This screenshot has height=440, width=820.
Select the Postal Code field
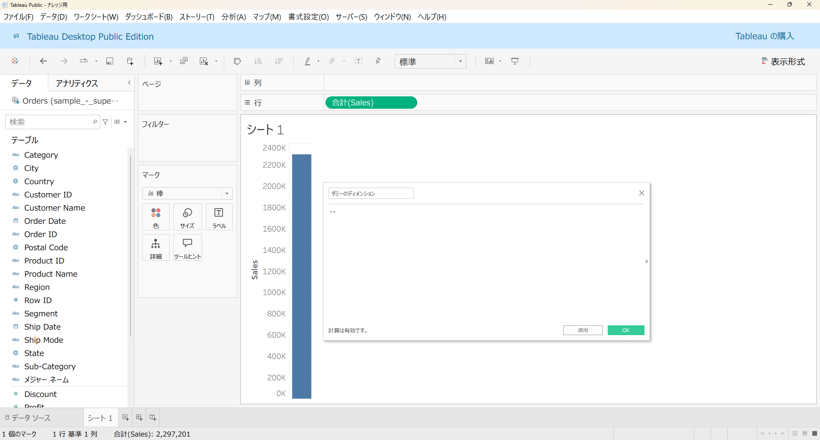click(x=46, y=247)
